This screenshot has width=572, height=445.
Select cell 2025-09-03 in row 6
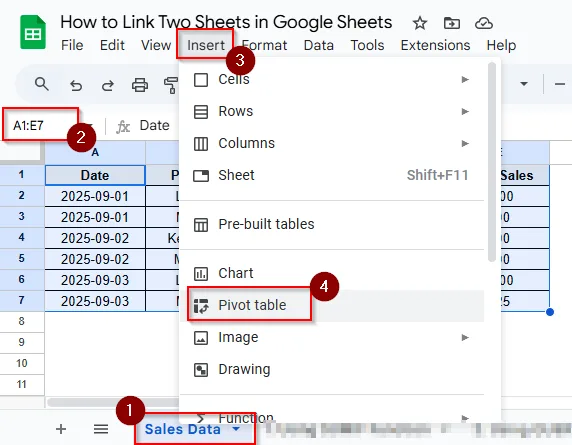click(x=95, y=280)
